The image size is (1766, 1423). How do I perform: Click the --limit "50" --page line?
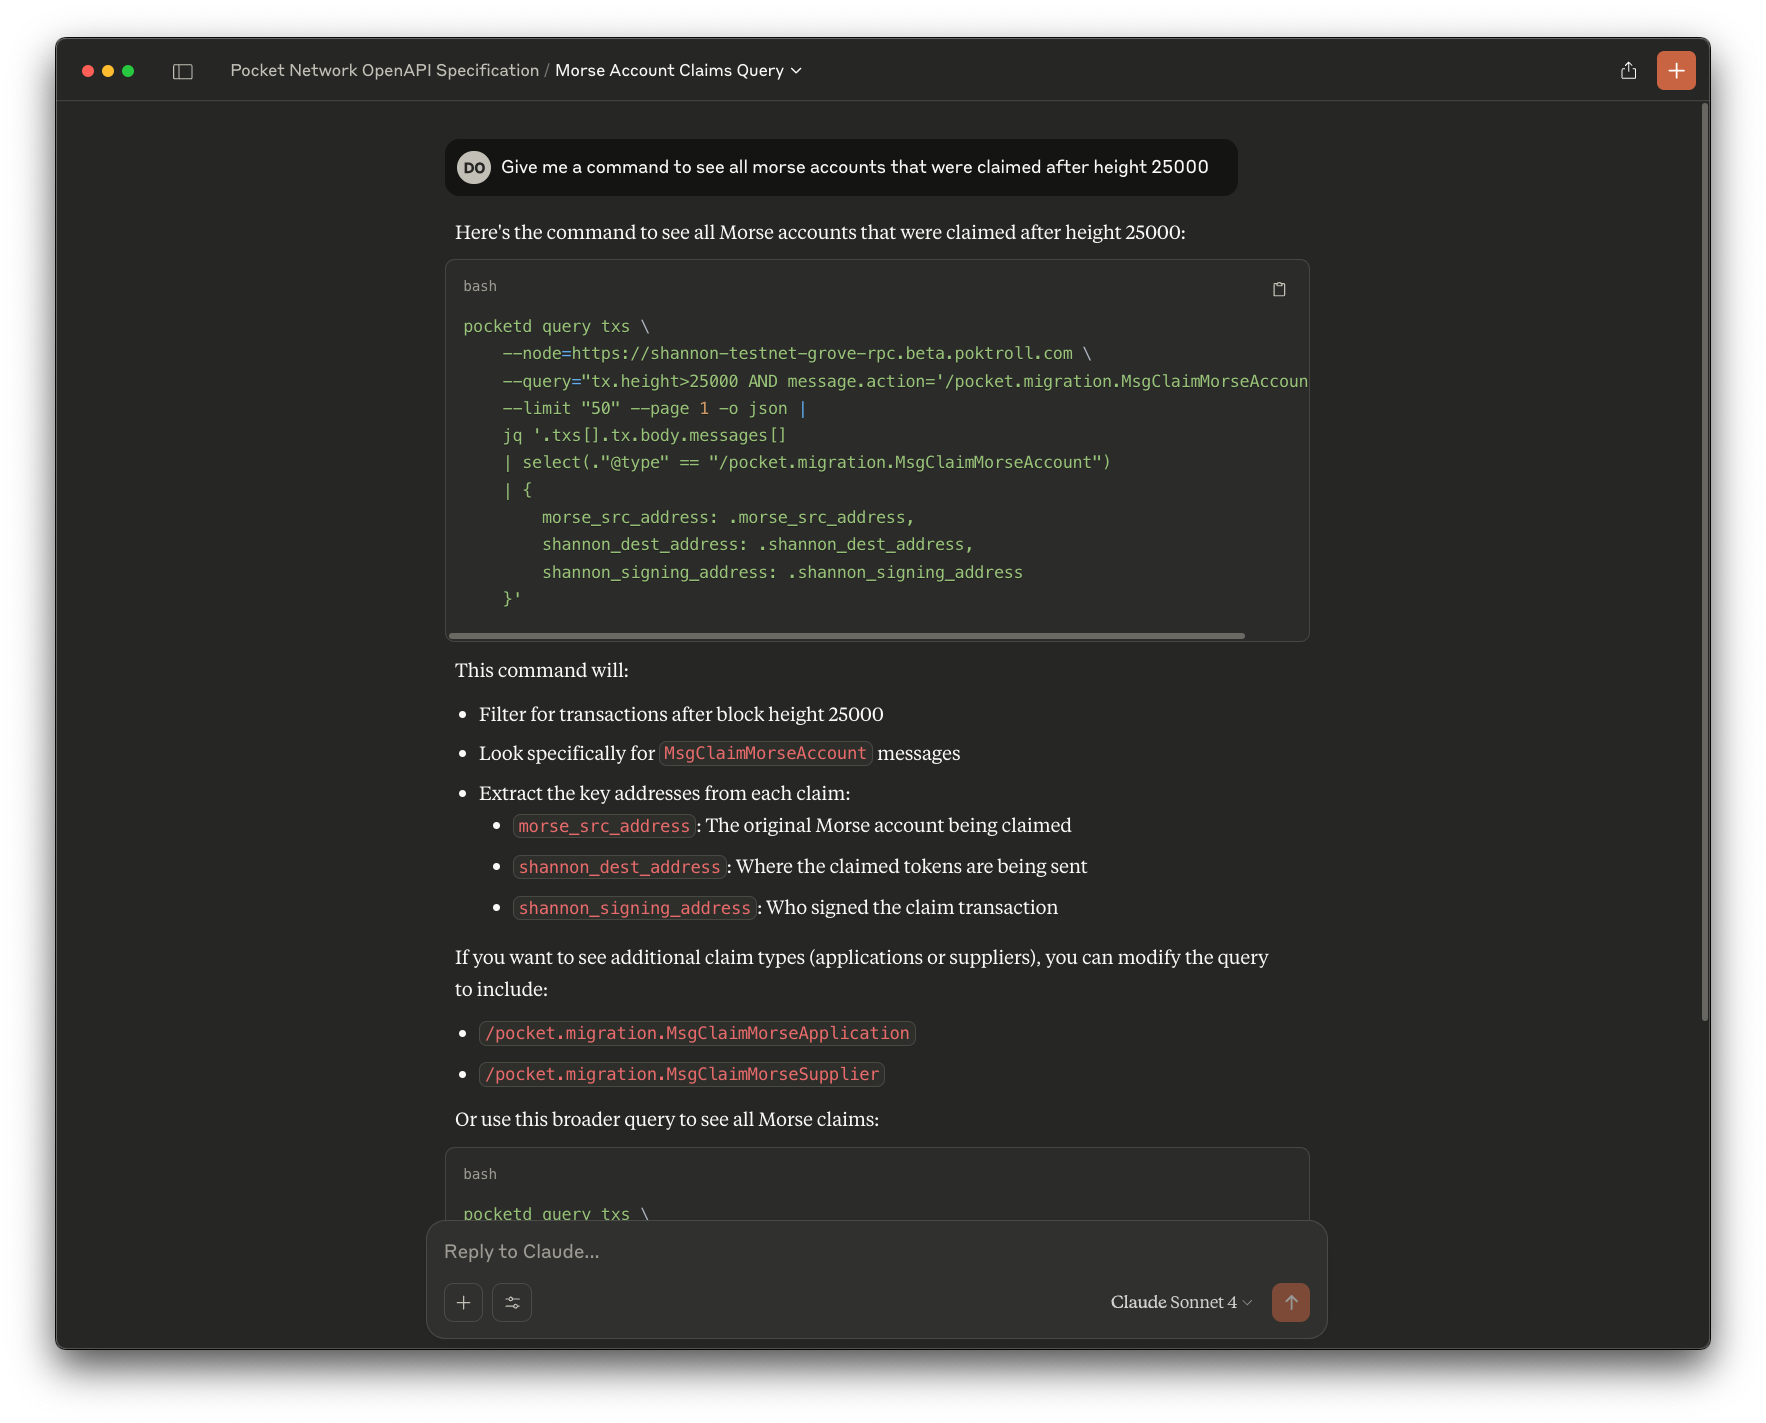pos(654,408)
